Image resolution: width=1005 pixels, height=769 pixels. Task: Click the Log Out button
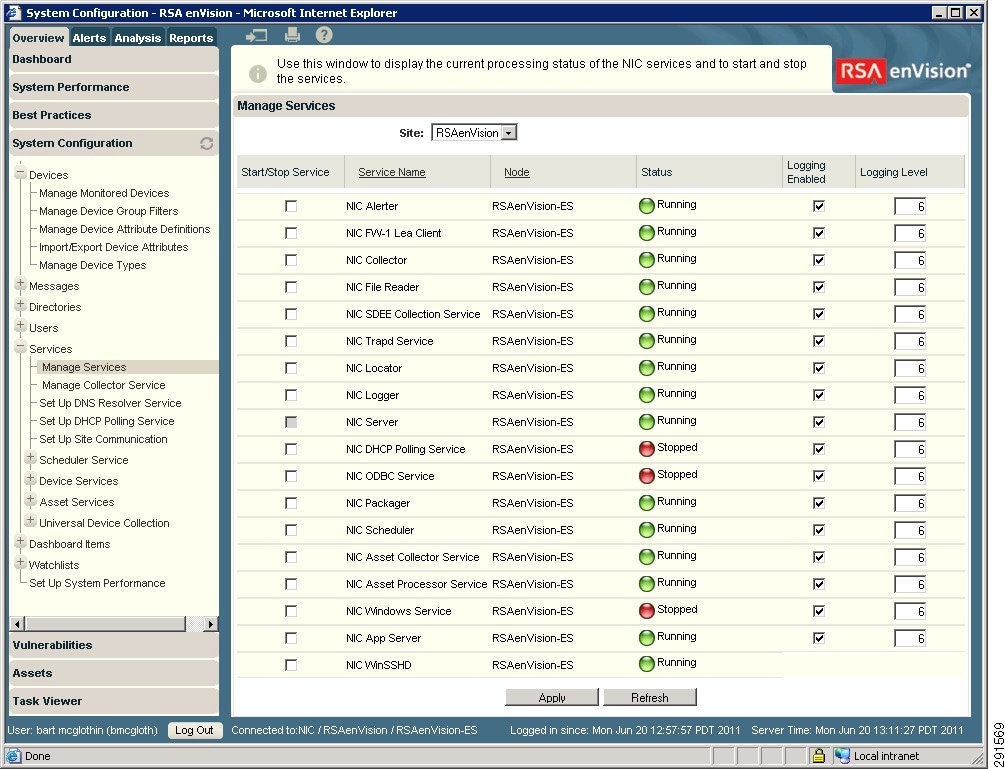point(194,730)
